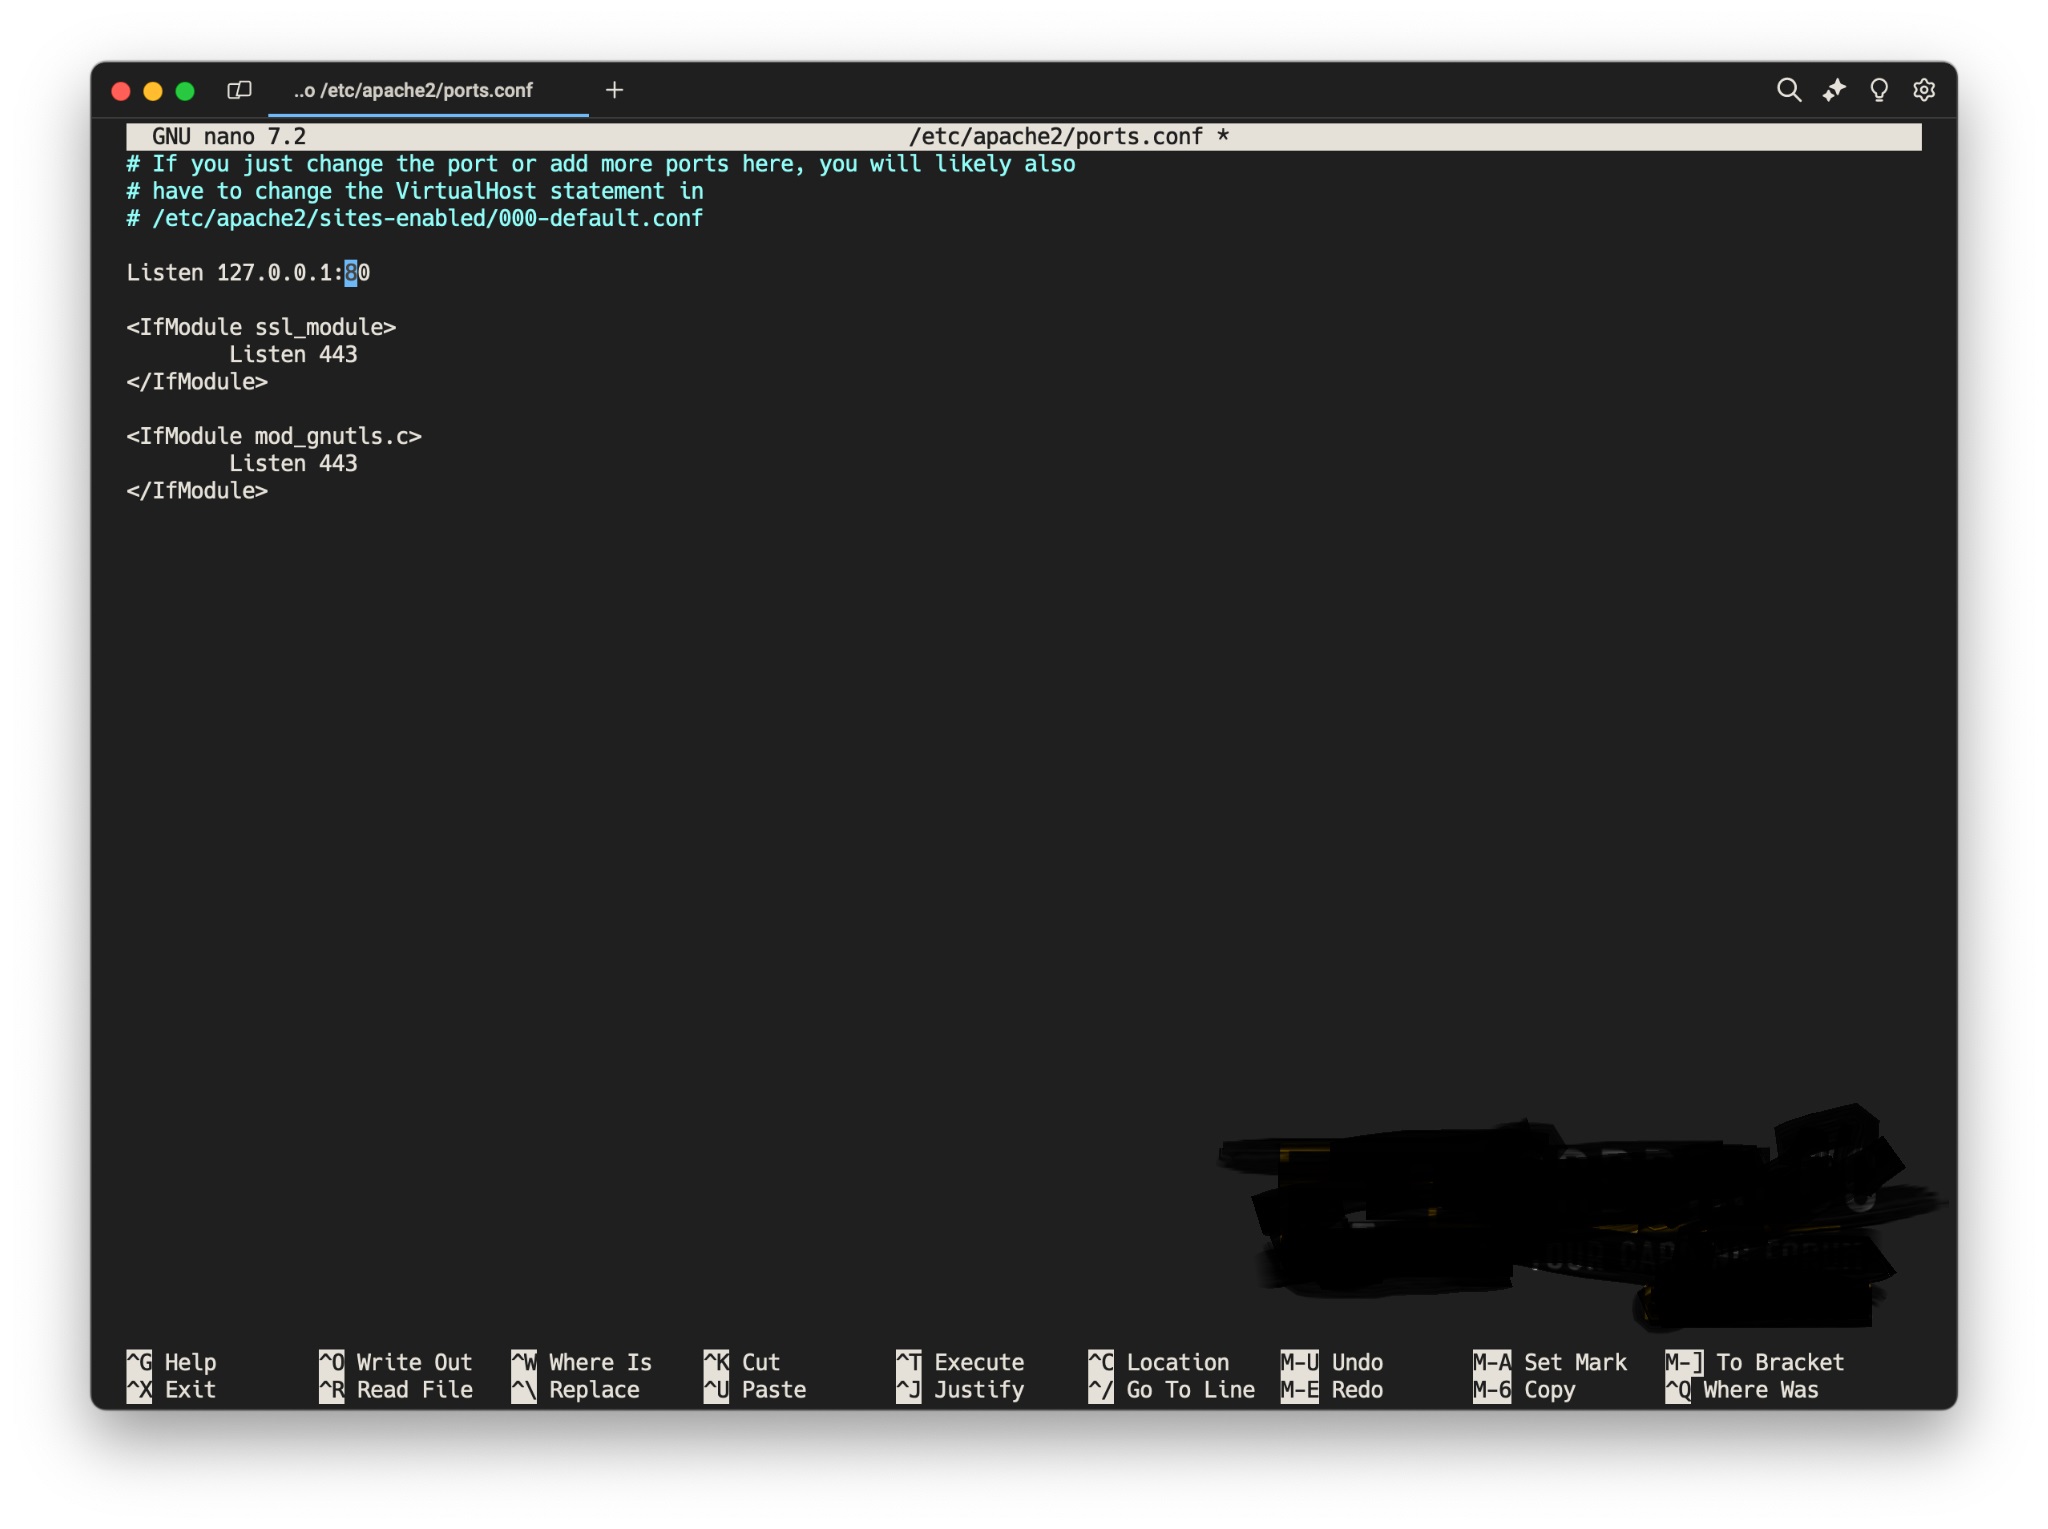This screenshot has height=1529, width=2048.
Task: Click the lightbulb hints icon
Action: pyautogui.click(x=1878, y=90)
